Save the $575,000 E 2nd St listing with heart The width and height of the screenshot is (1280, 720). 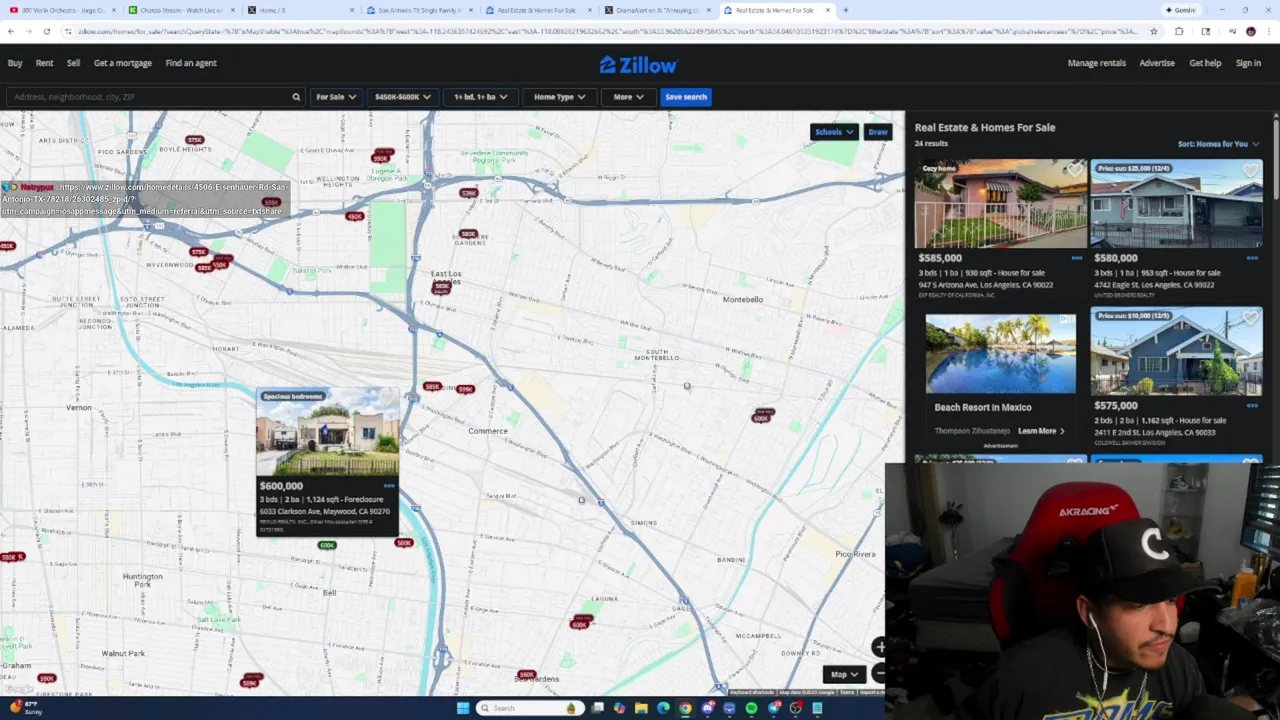[1250, 319]
